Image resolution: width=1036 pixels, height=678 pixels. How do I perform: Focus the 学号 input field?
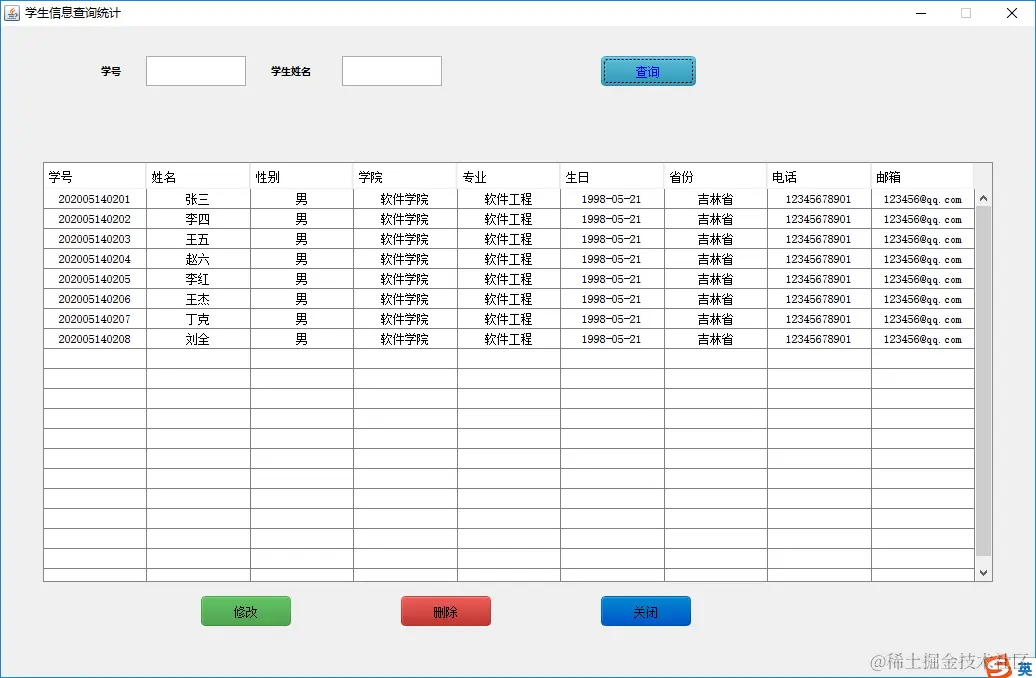coord(196,71)
